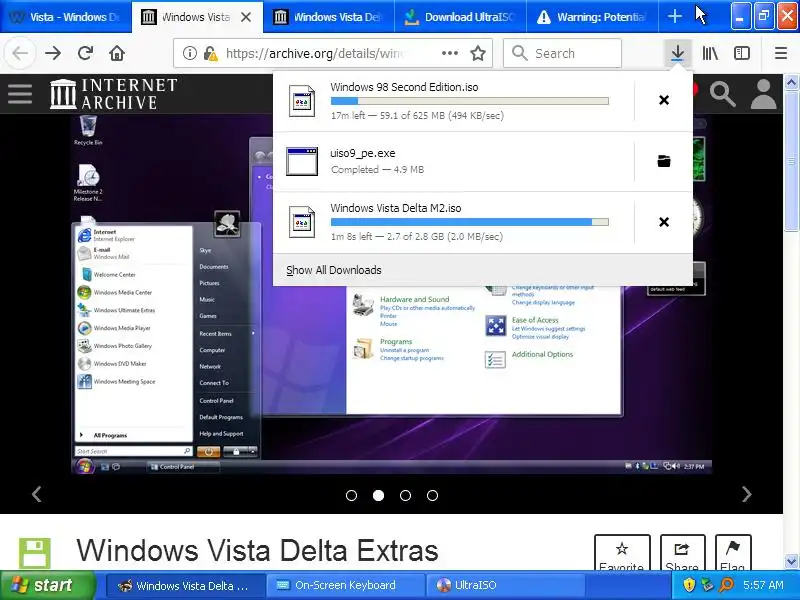This screenshot has width=800, height=600.
Task: Click the magnifier icon in the system tray
Action: 726,585
